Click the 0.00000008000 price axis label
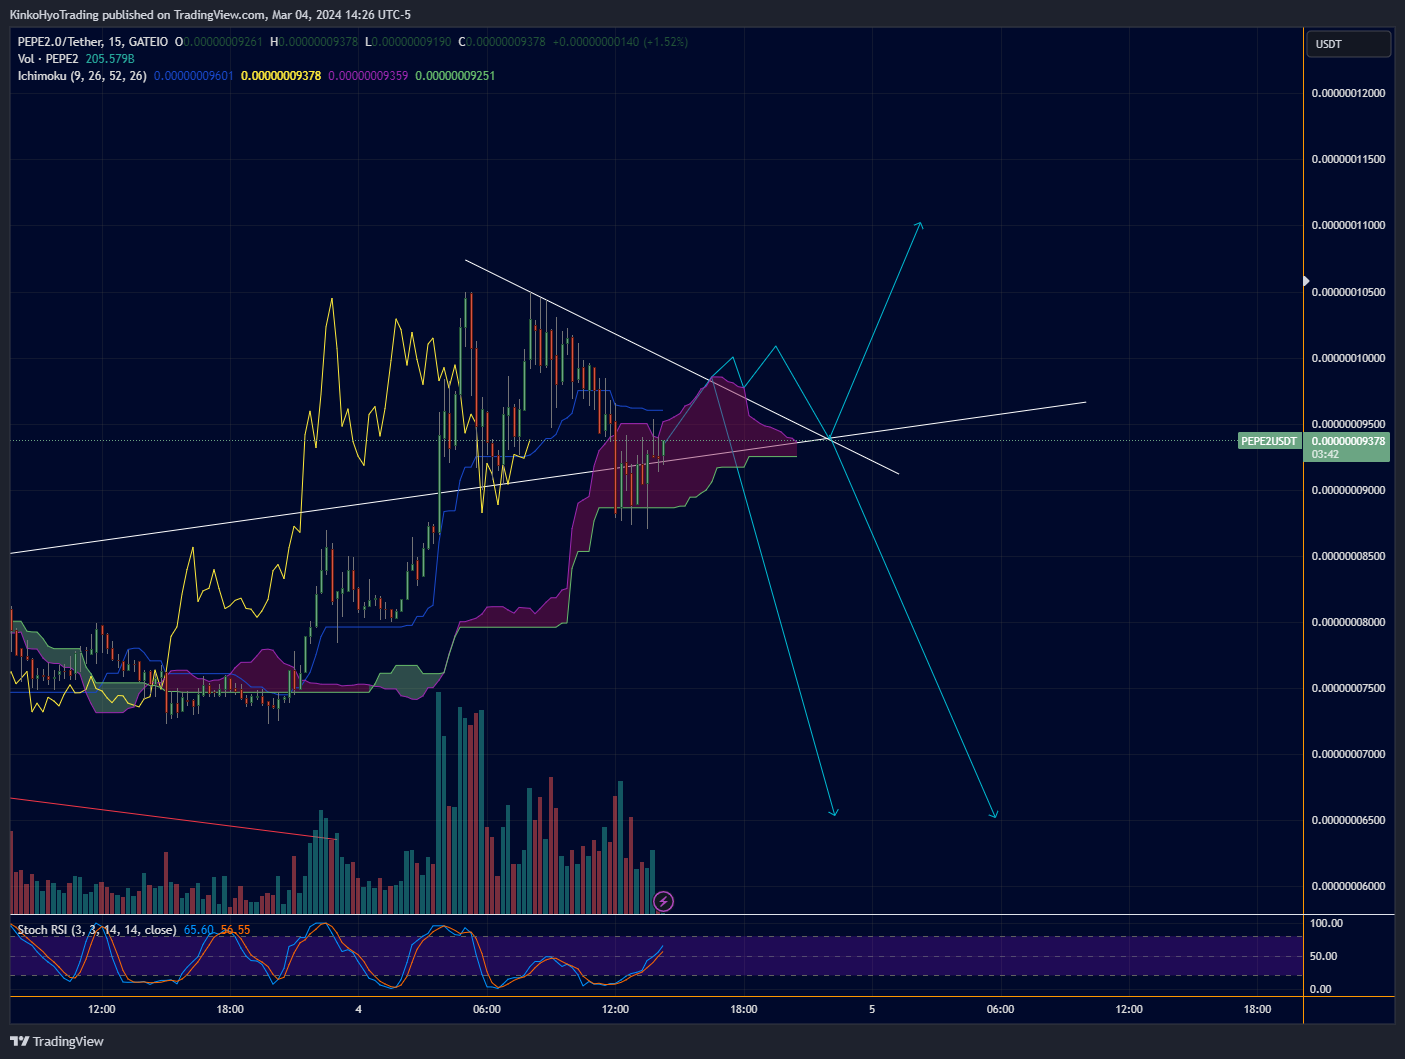 (1348, 622)
